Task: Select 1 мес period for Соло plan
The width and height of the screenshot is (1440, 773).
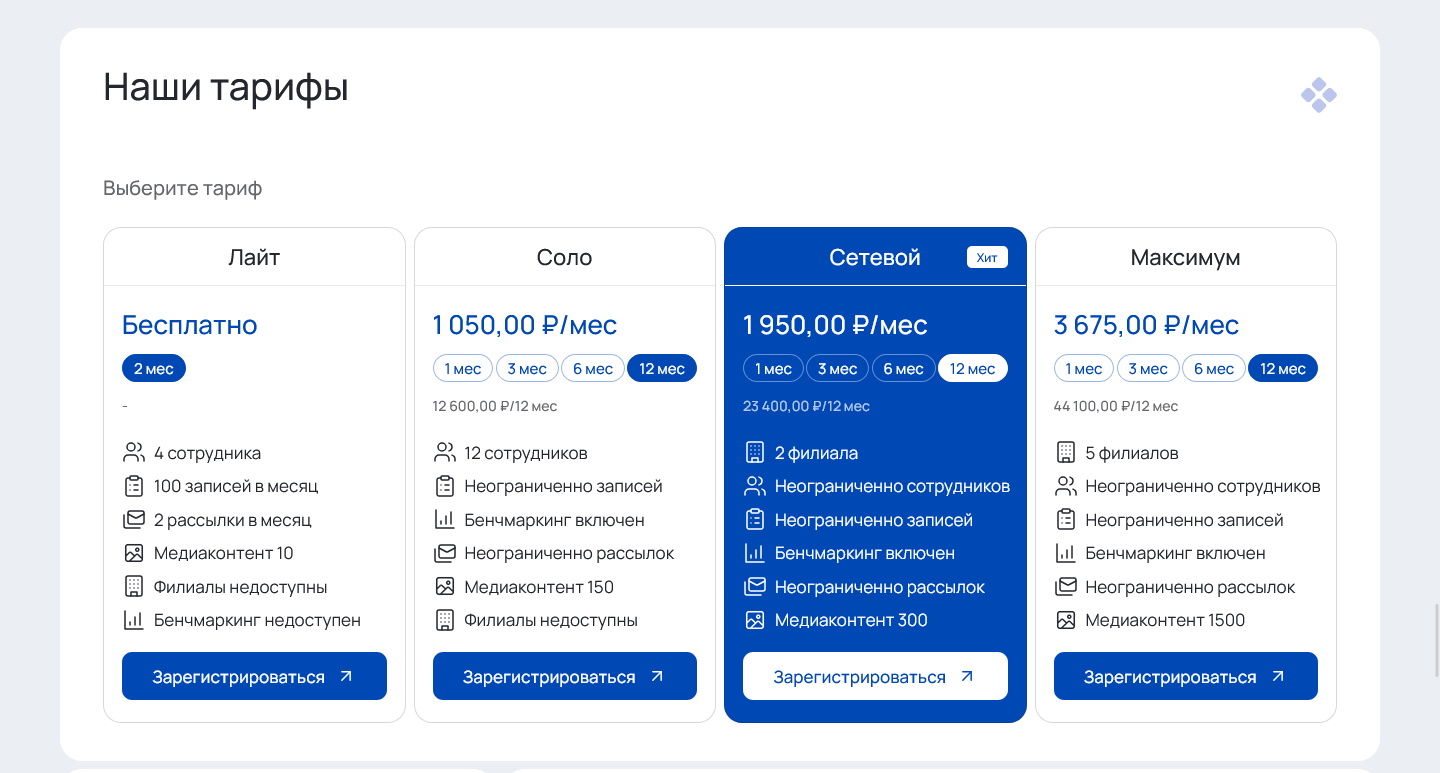Action: tap(463, 369)
